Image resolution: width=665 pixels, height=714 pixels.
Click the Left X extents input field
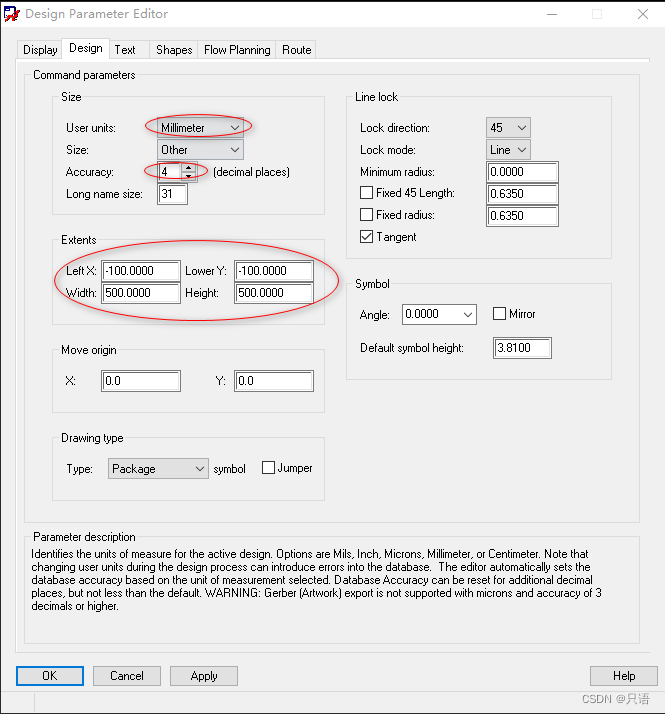pos(141,272)
